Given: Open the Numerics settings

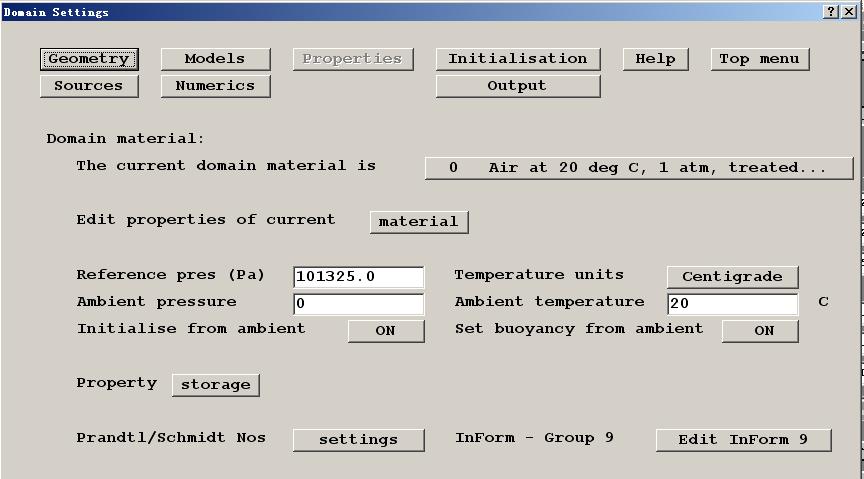Looking at the screenshot, I should point(215,86).
